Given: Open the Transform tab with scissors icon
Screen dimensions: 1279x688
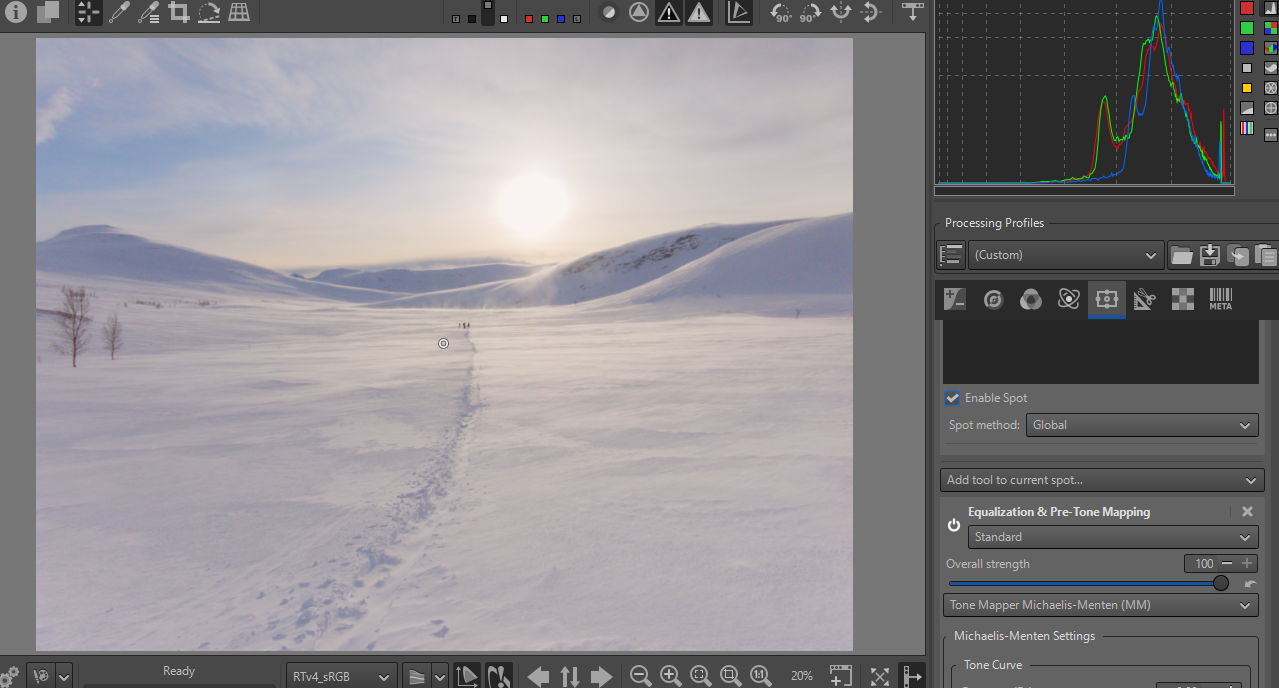Looking at the screenshot, I should (x=1145, y=299).
